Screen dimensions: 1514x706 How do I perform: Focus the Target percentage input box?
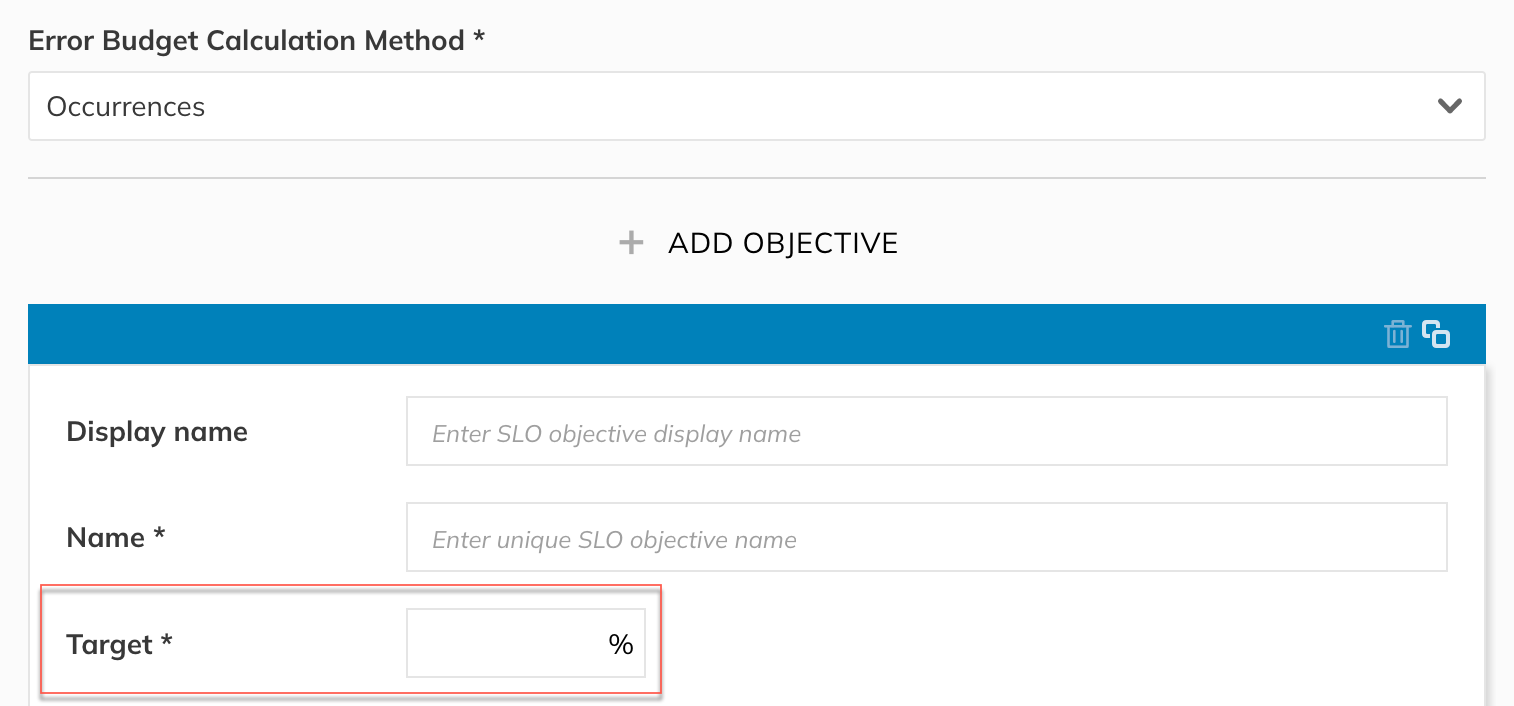point(526,643)
